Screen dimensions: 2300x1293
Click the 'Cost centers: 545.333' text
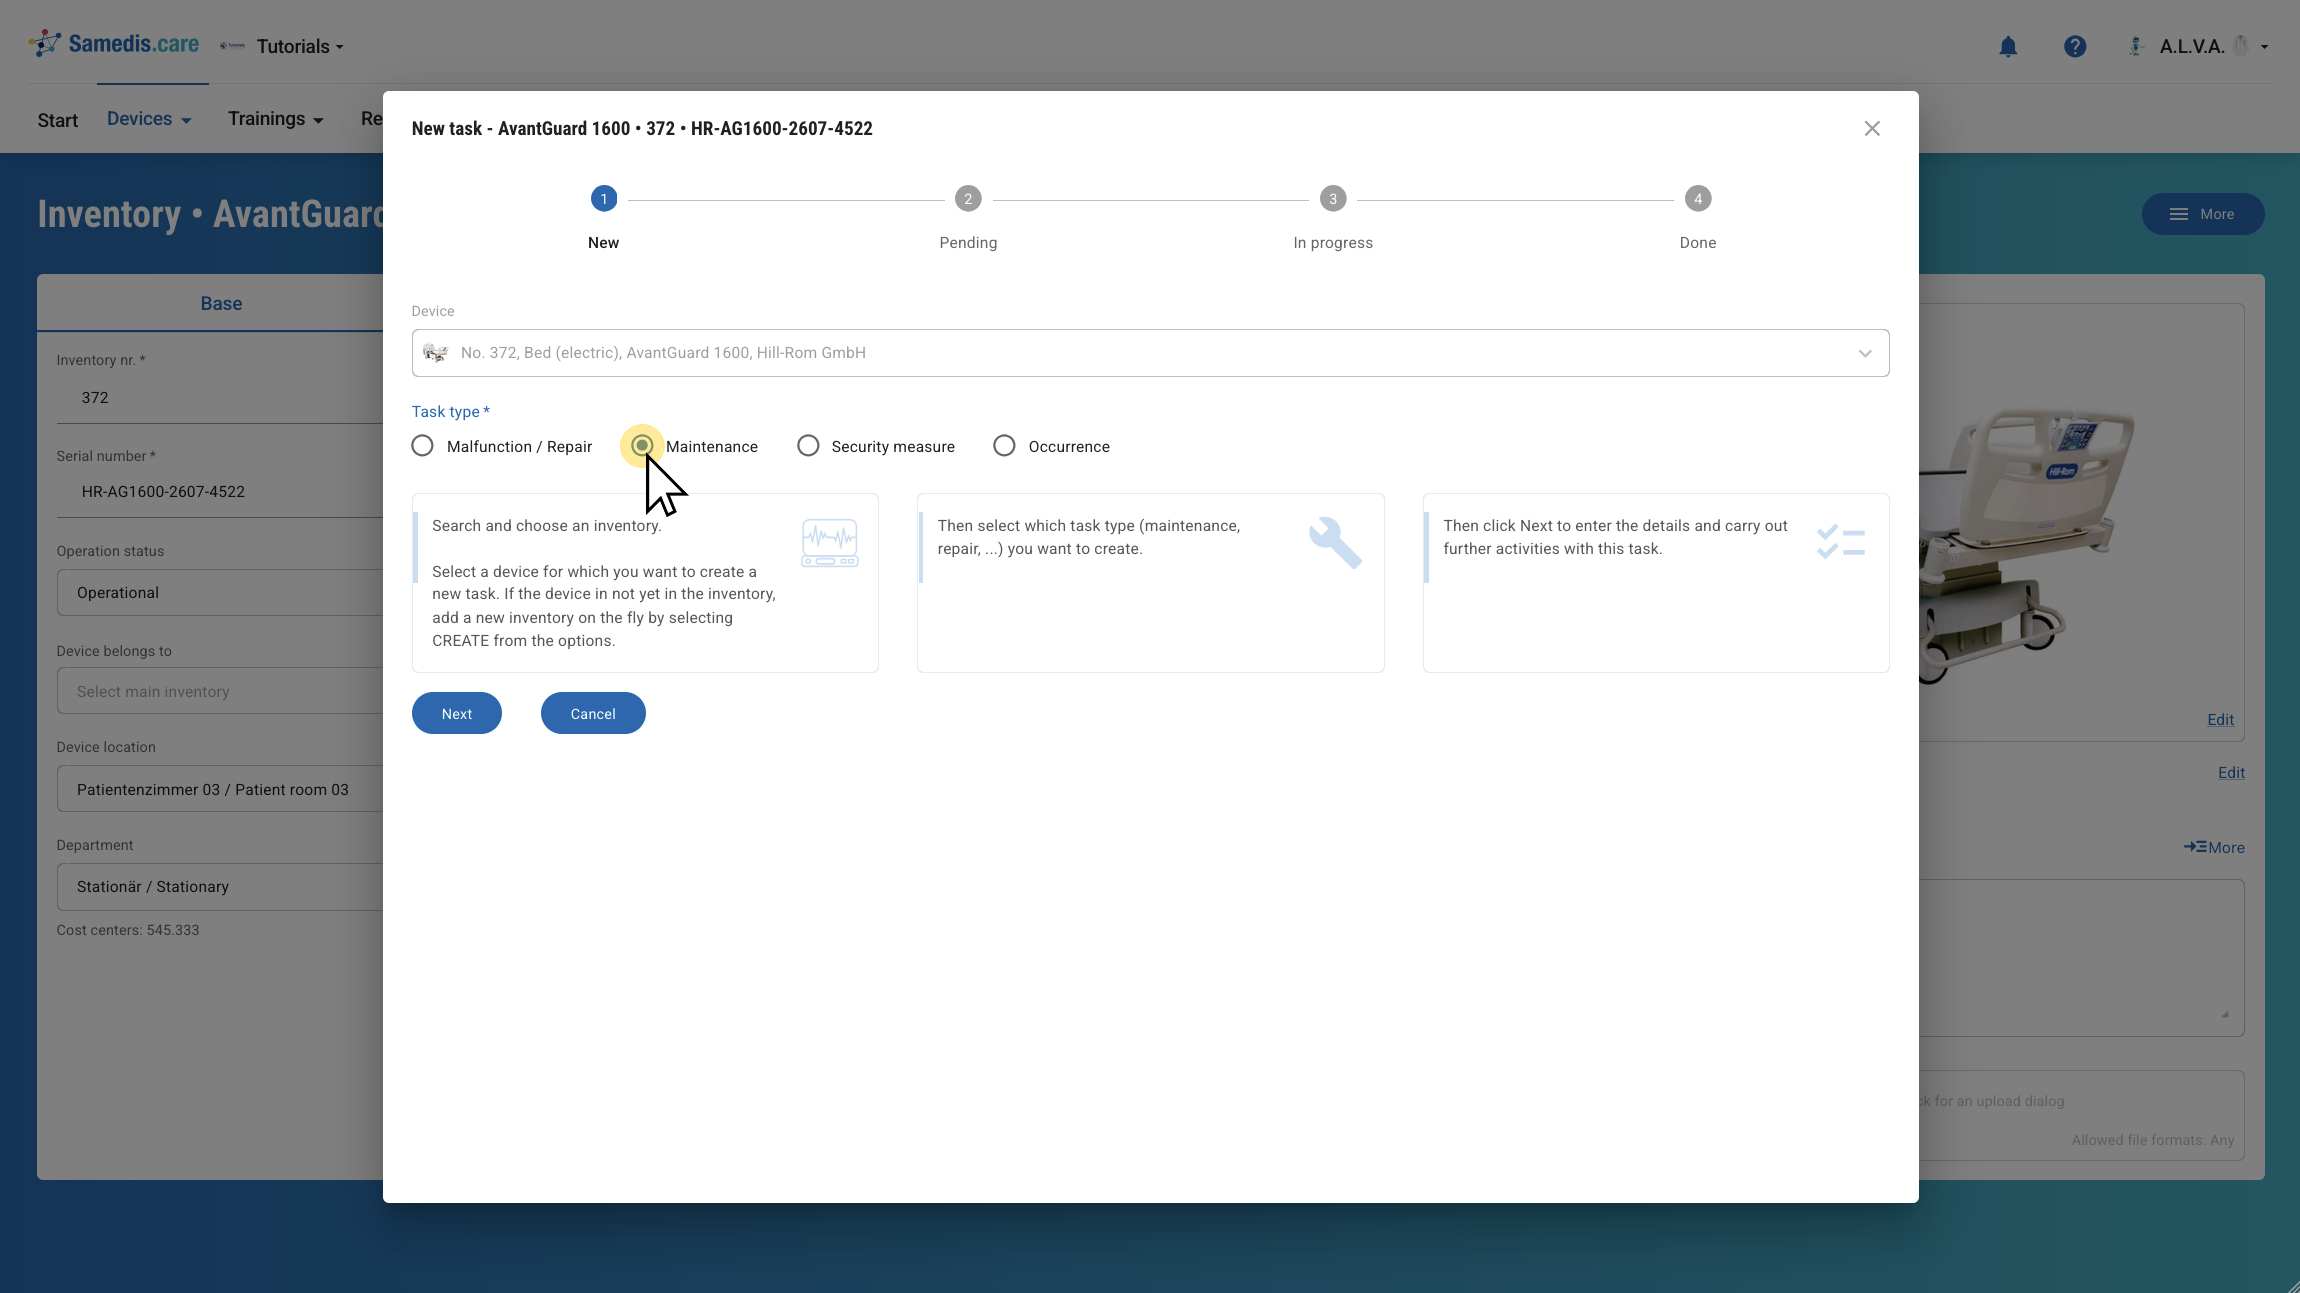tap(128, 930)
